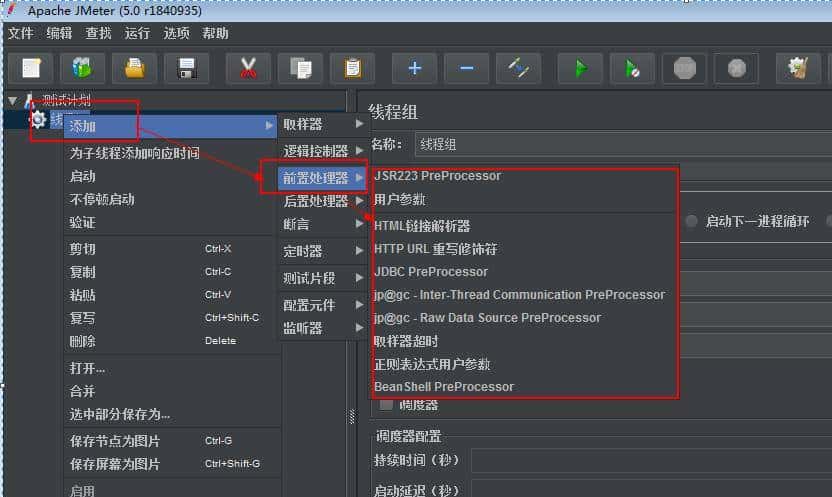Click the 名称 input field
This screenshot has width=832, height=497.
623,144
